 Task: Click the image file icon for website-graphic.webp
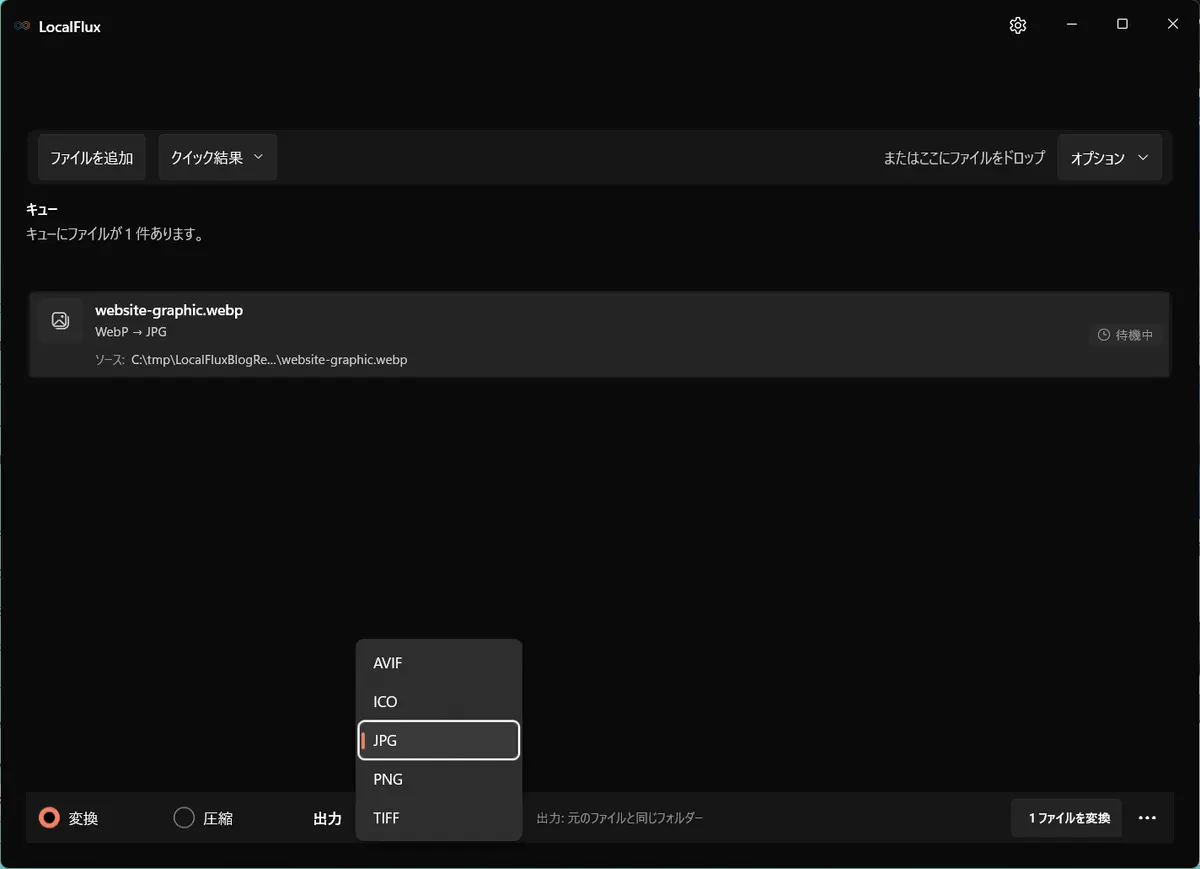click(x=60, y=320)
